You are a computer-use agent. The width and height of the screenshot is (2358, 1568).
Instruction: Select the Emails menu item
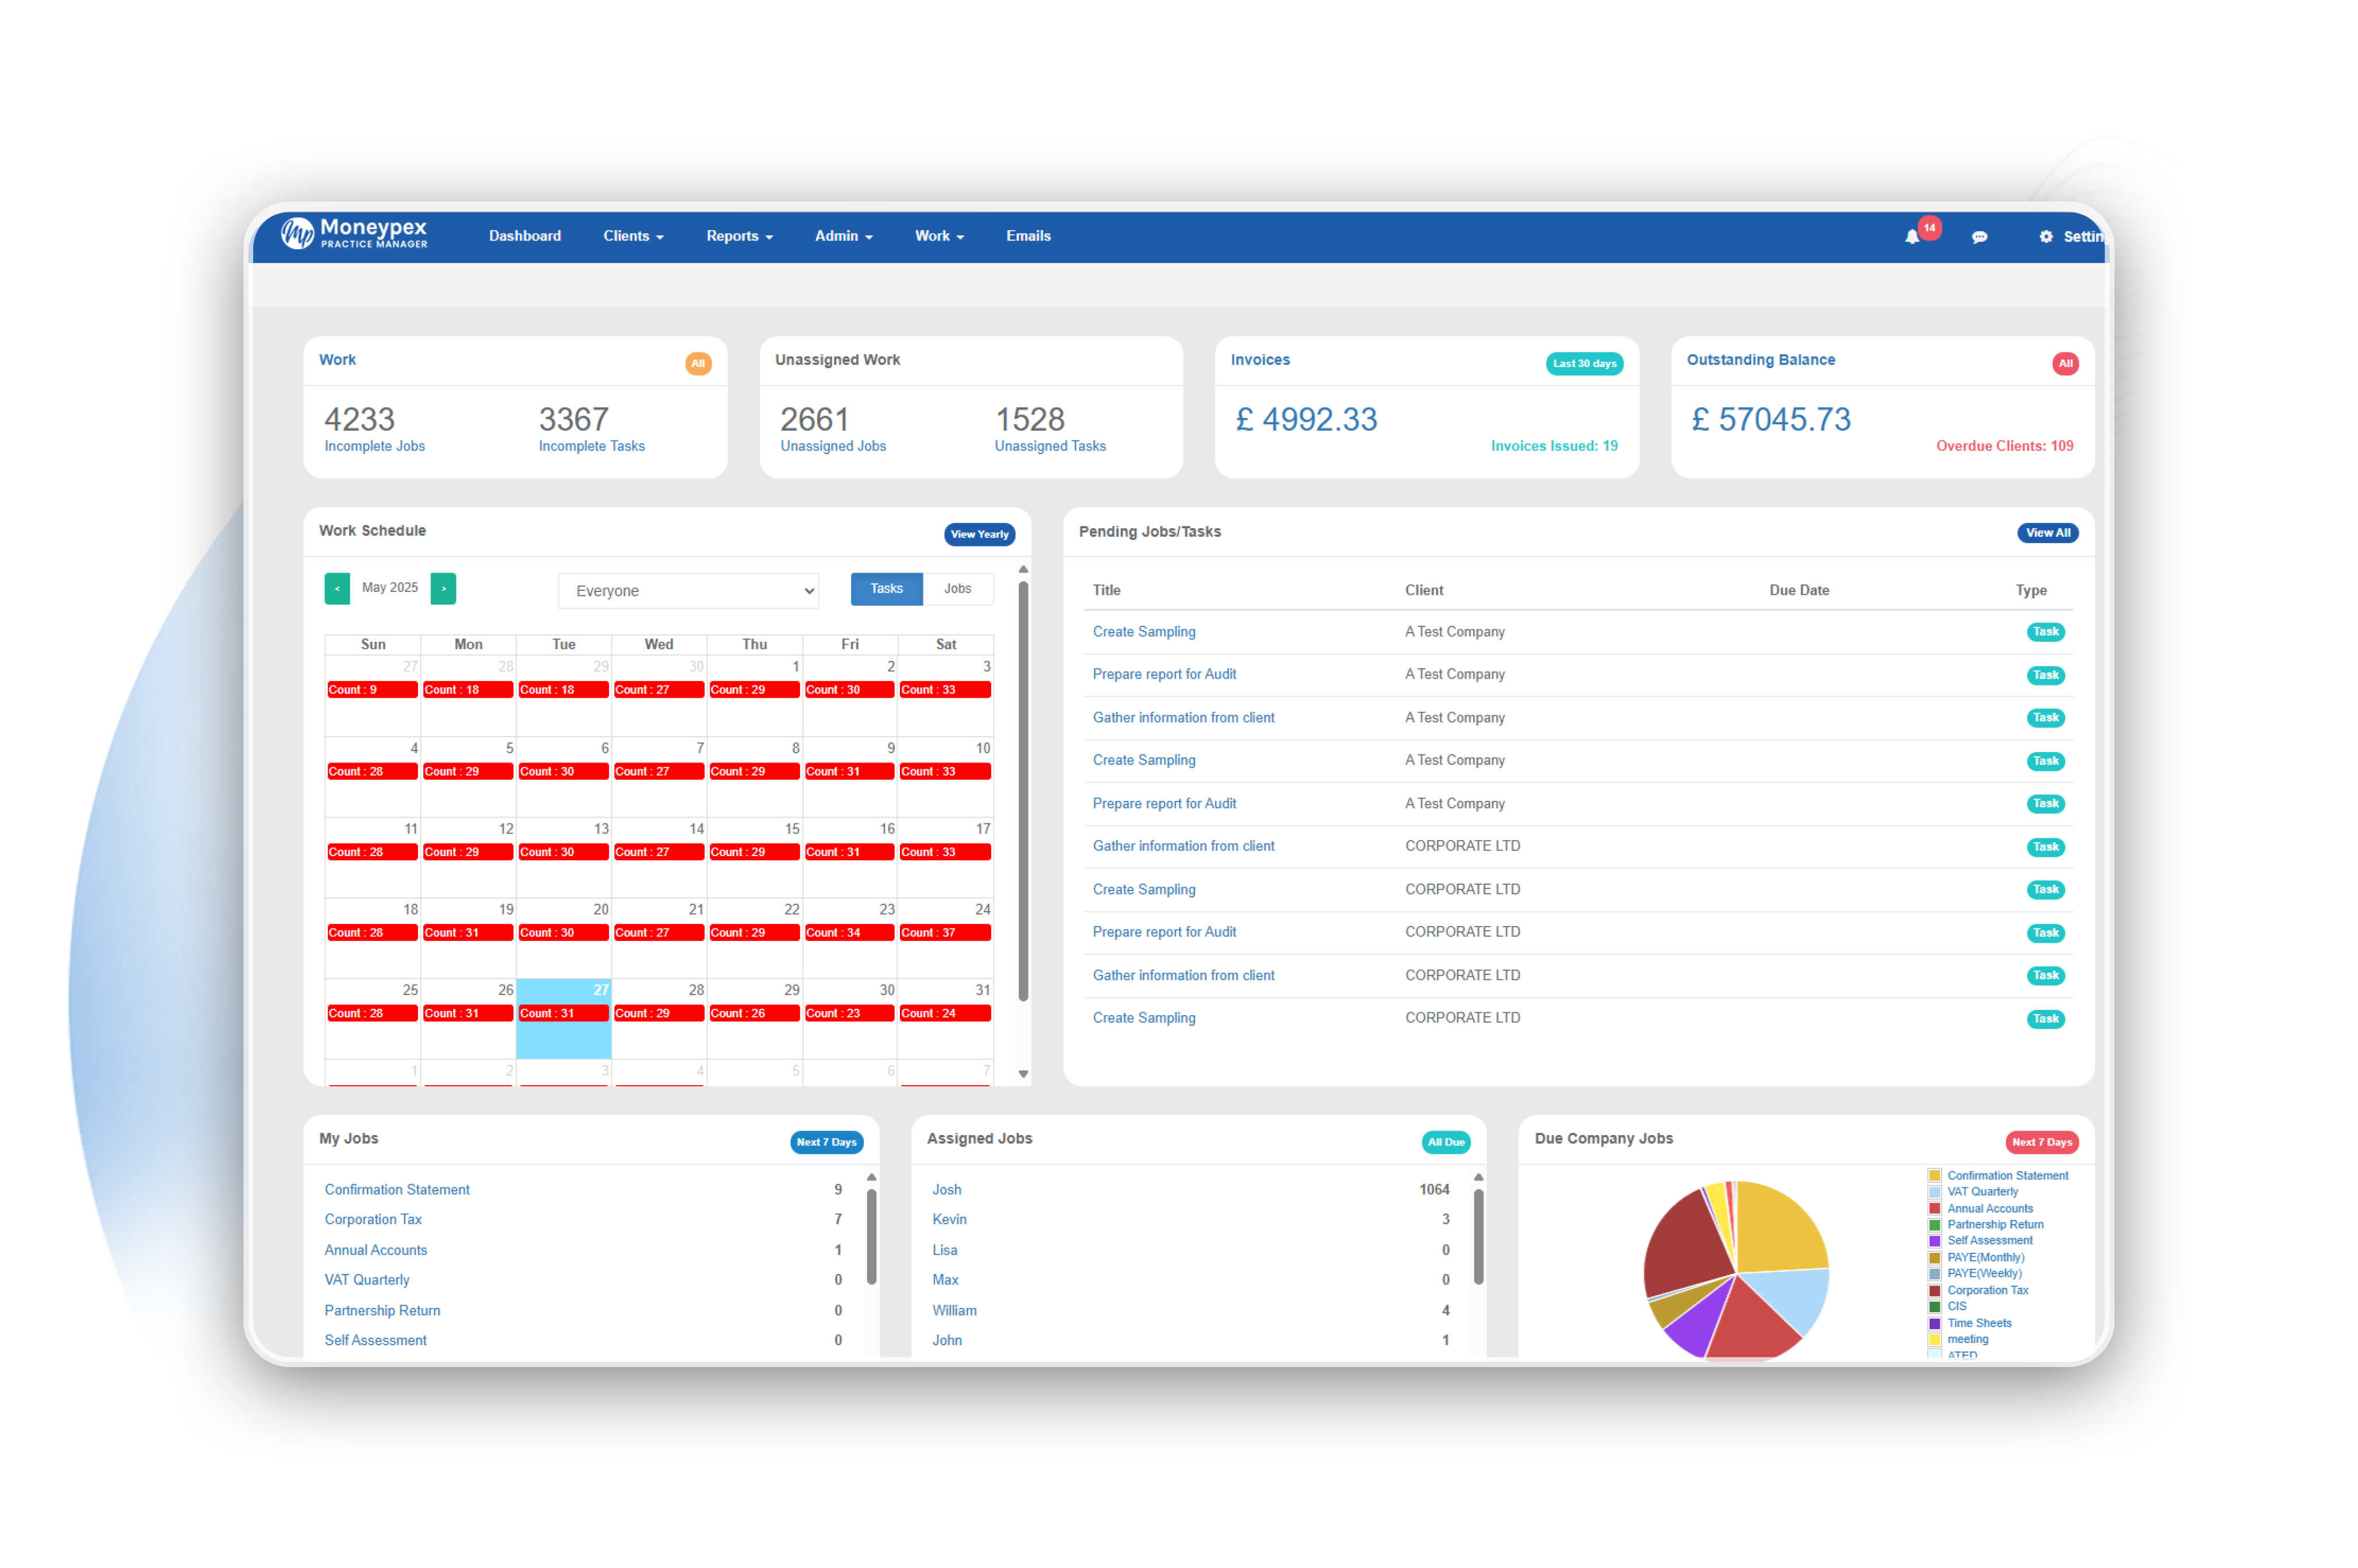coord(1028,236)
